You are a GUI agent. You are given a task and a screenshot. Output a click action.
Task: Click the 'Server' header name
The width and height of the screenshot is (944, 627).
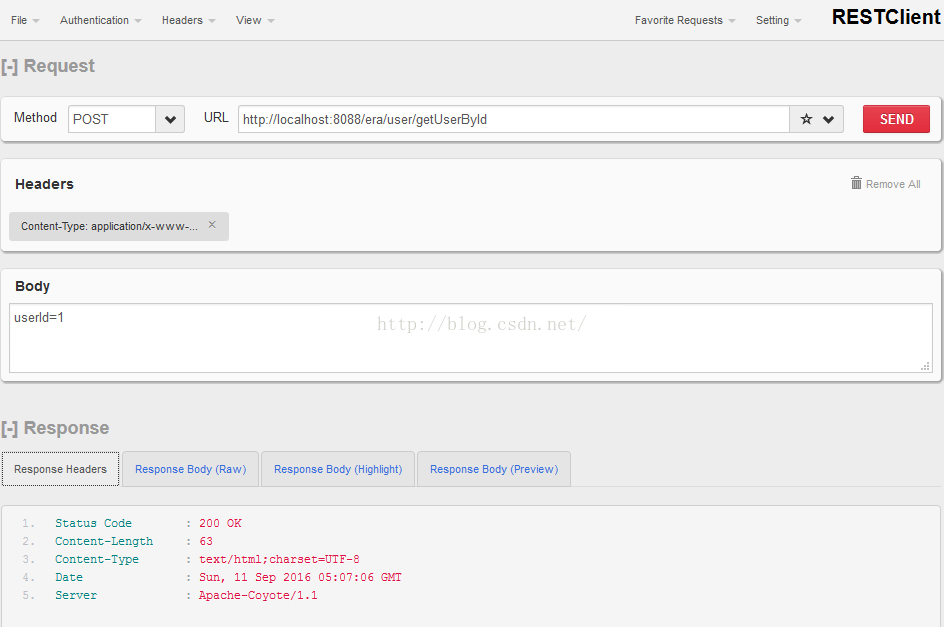click(x=76, y=595)
